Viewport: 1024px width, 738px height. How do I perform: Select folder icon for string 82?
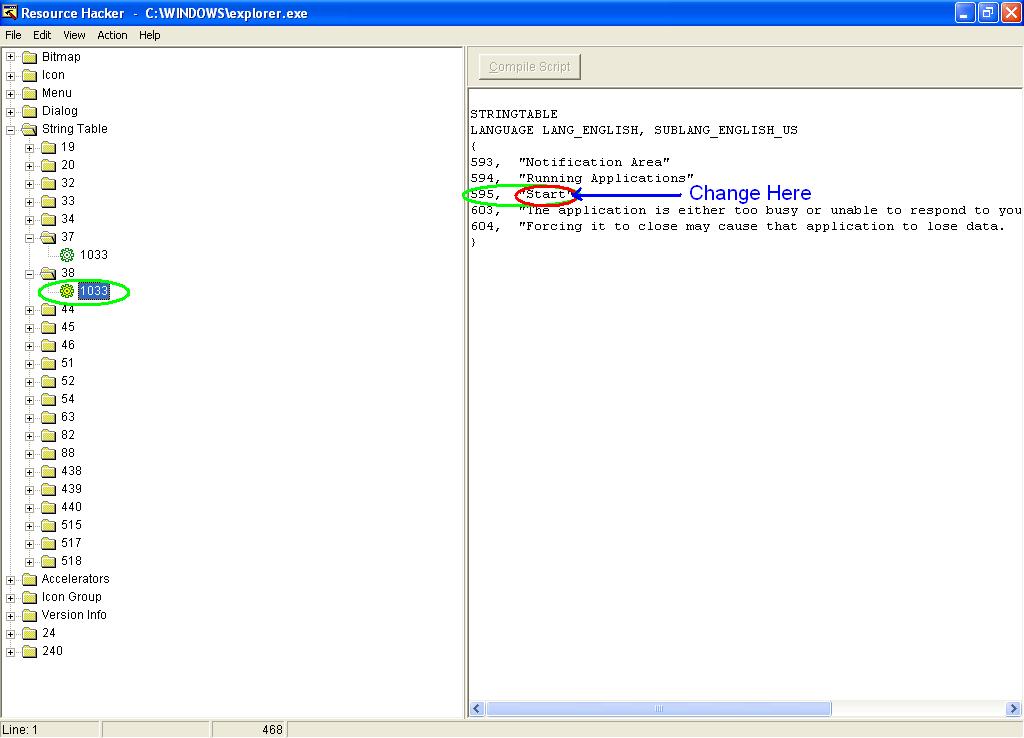[48, 436]
